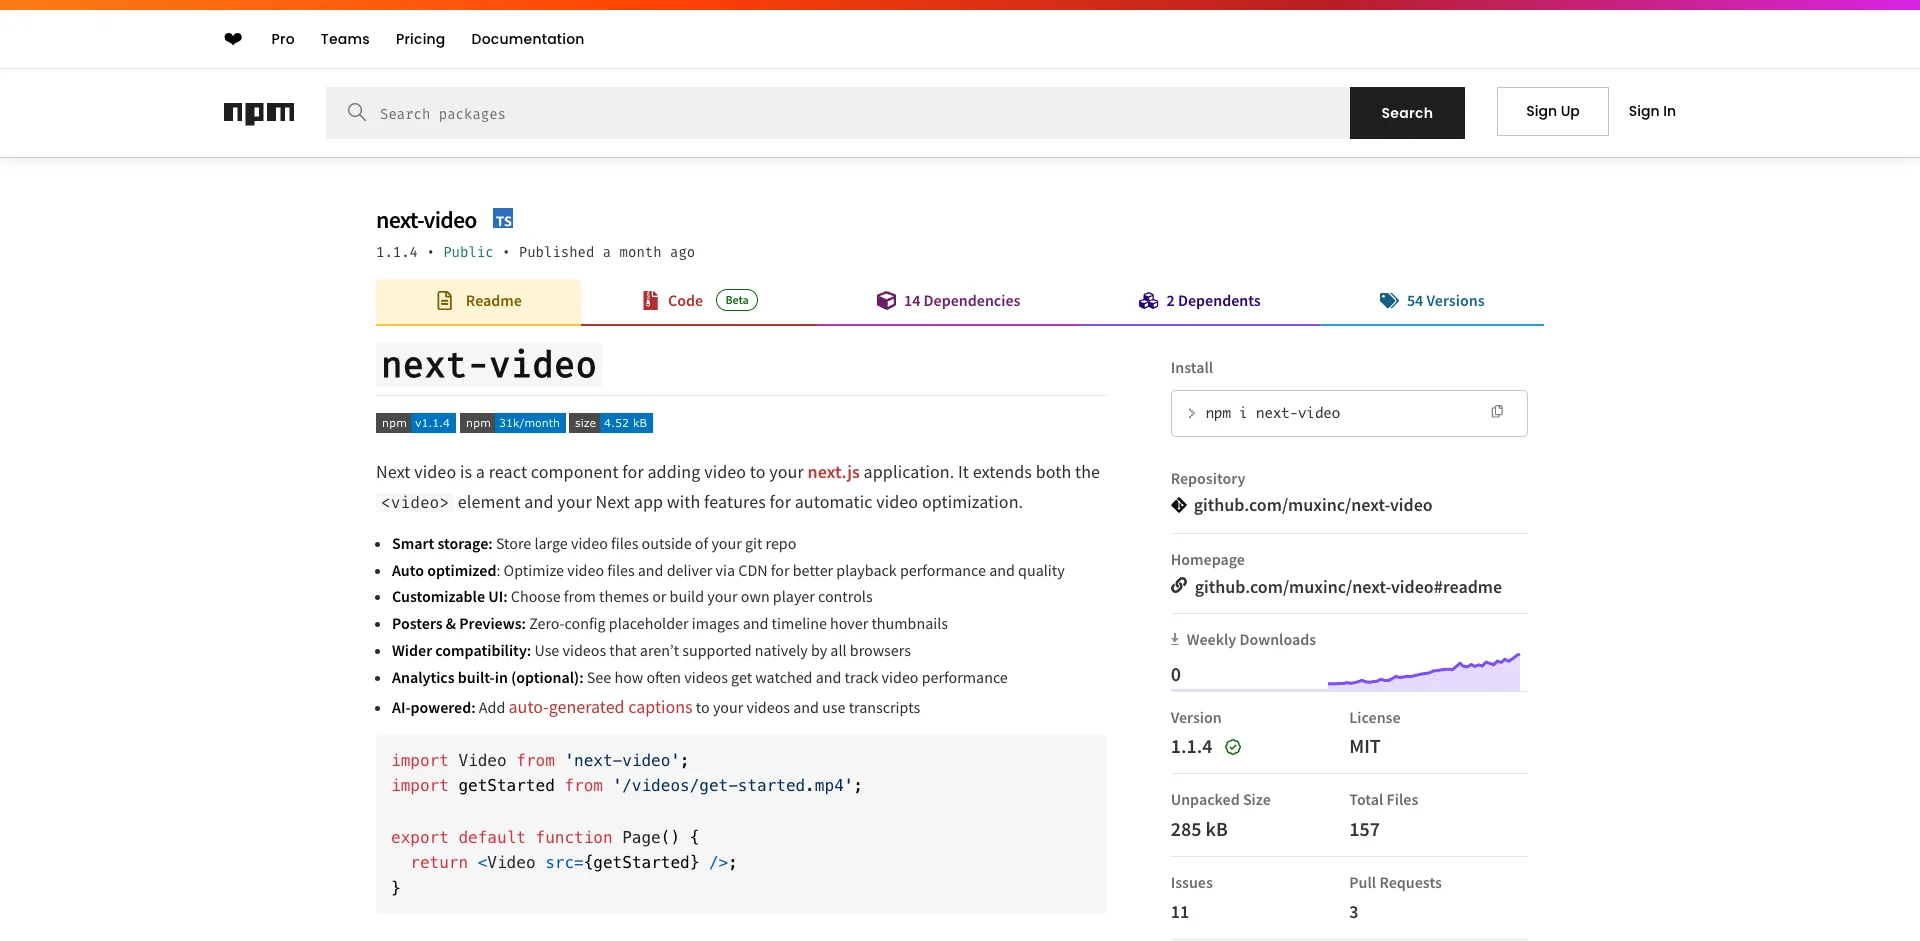Click the Dependencies cube icon
Viewport: 1920px width, 941px height.
[x=886, y=300]
